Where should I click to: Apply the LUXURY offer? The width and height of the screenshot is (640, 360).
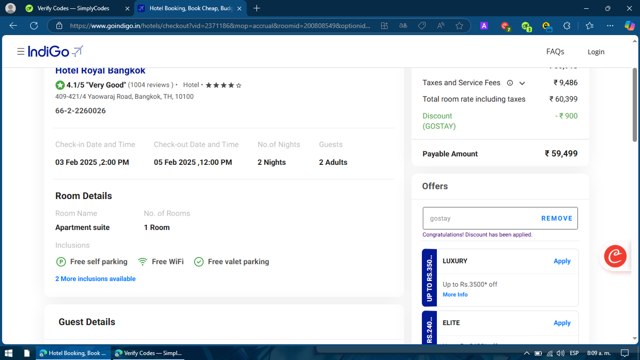pyautogui.click(x=562, y=261)
